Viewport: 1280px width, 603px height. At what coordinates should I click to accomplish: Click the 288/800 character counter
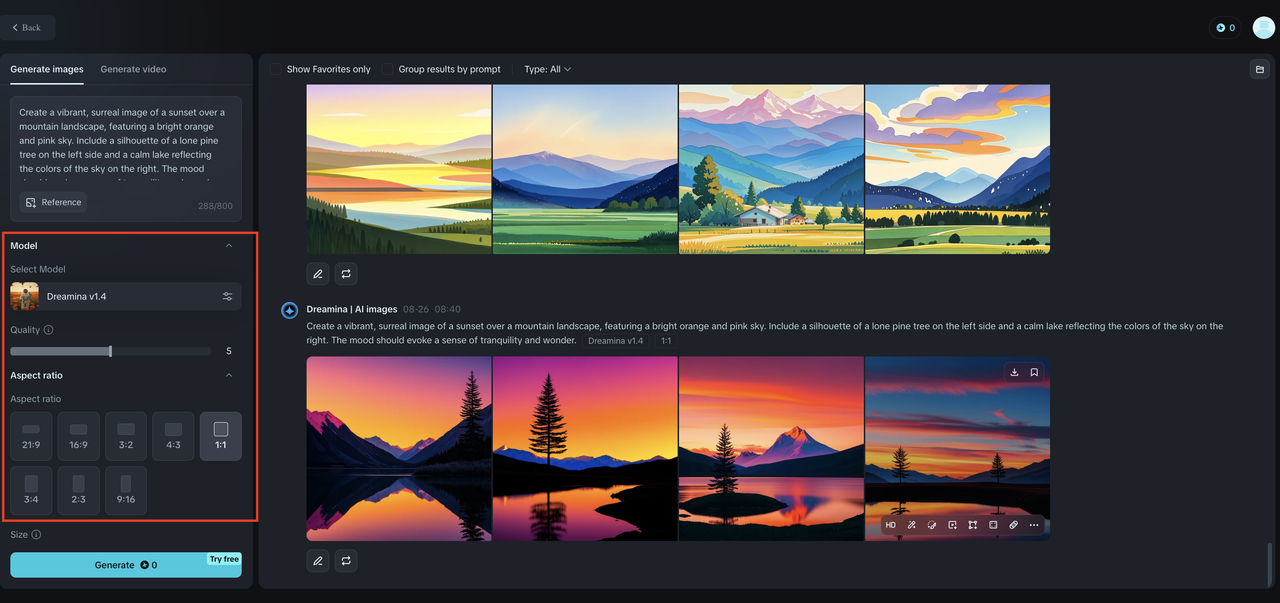pos(217,206)
